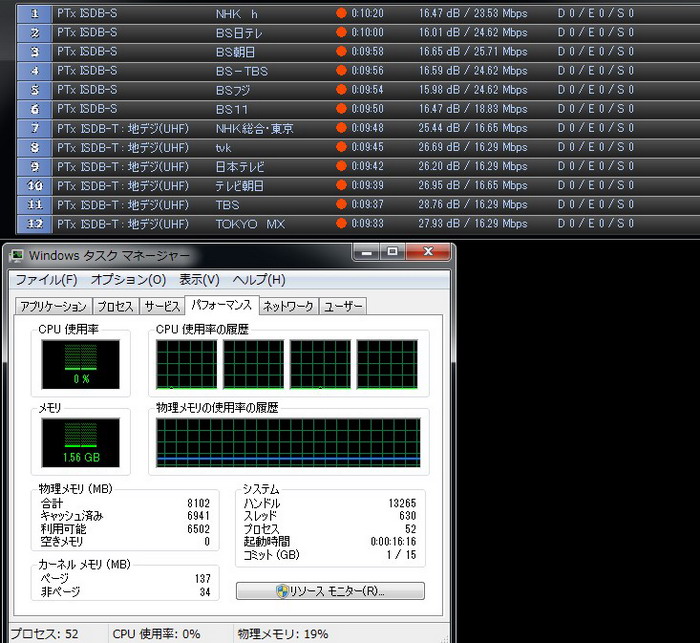Click orange record dot on tvk row
Viewport: 700px width, 643px height.
(x=341, y=147)
